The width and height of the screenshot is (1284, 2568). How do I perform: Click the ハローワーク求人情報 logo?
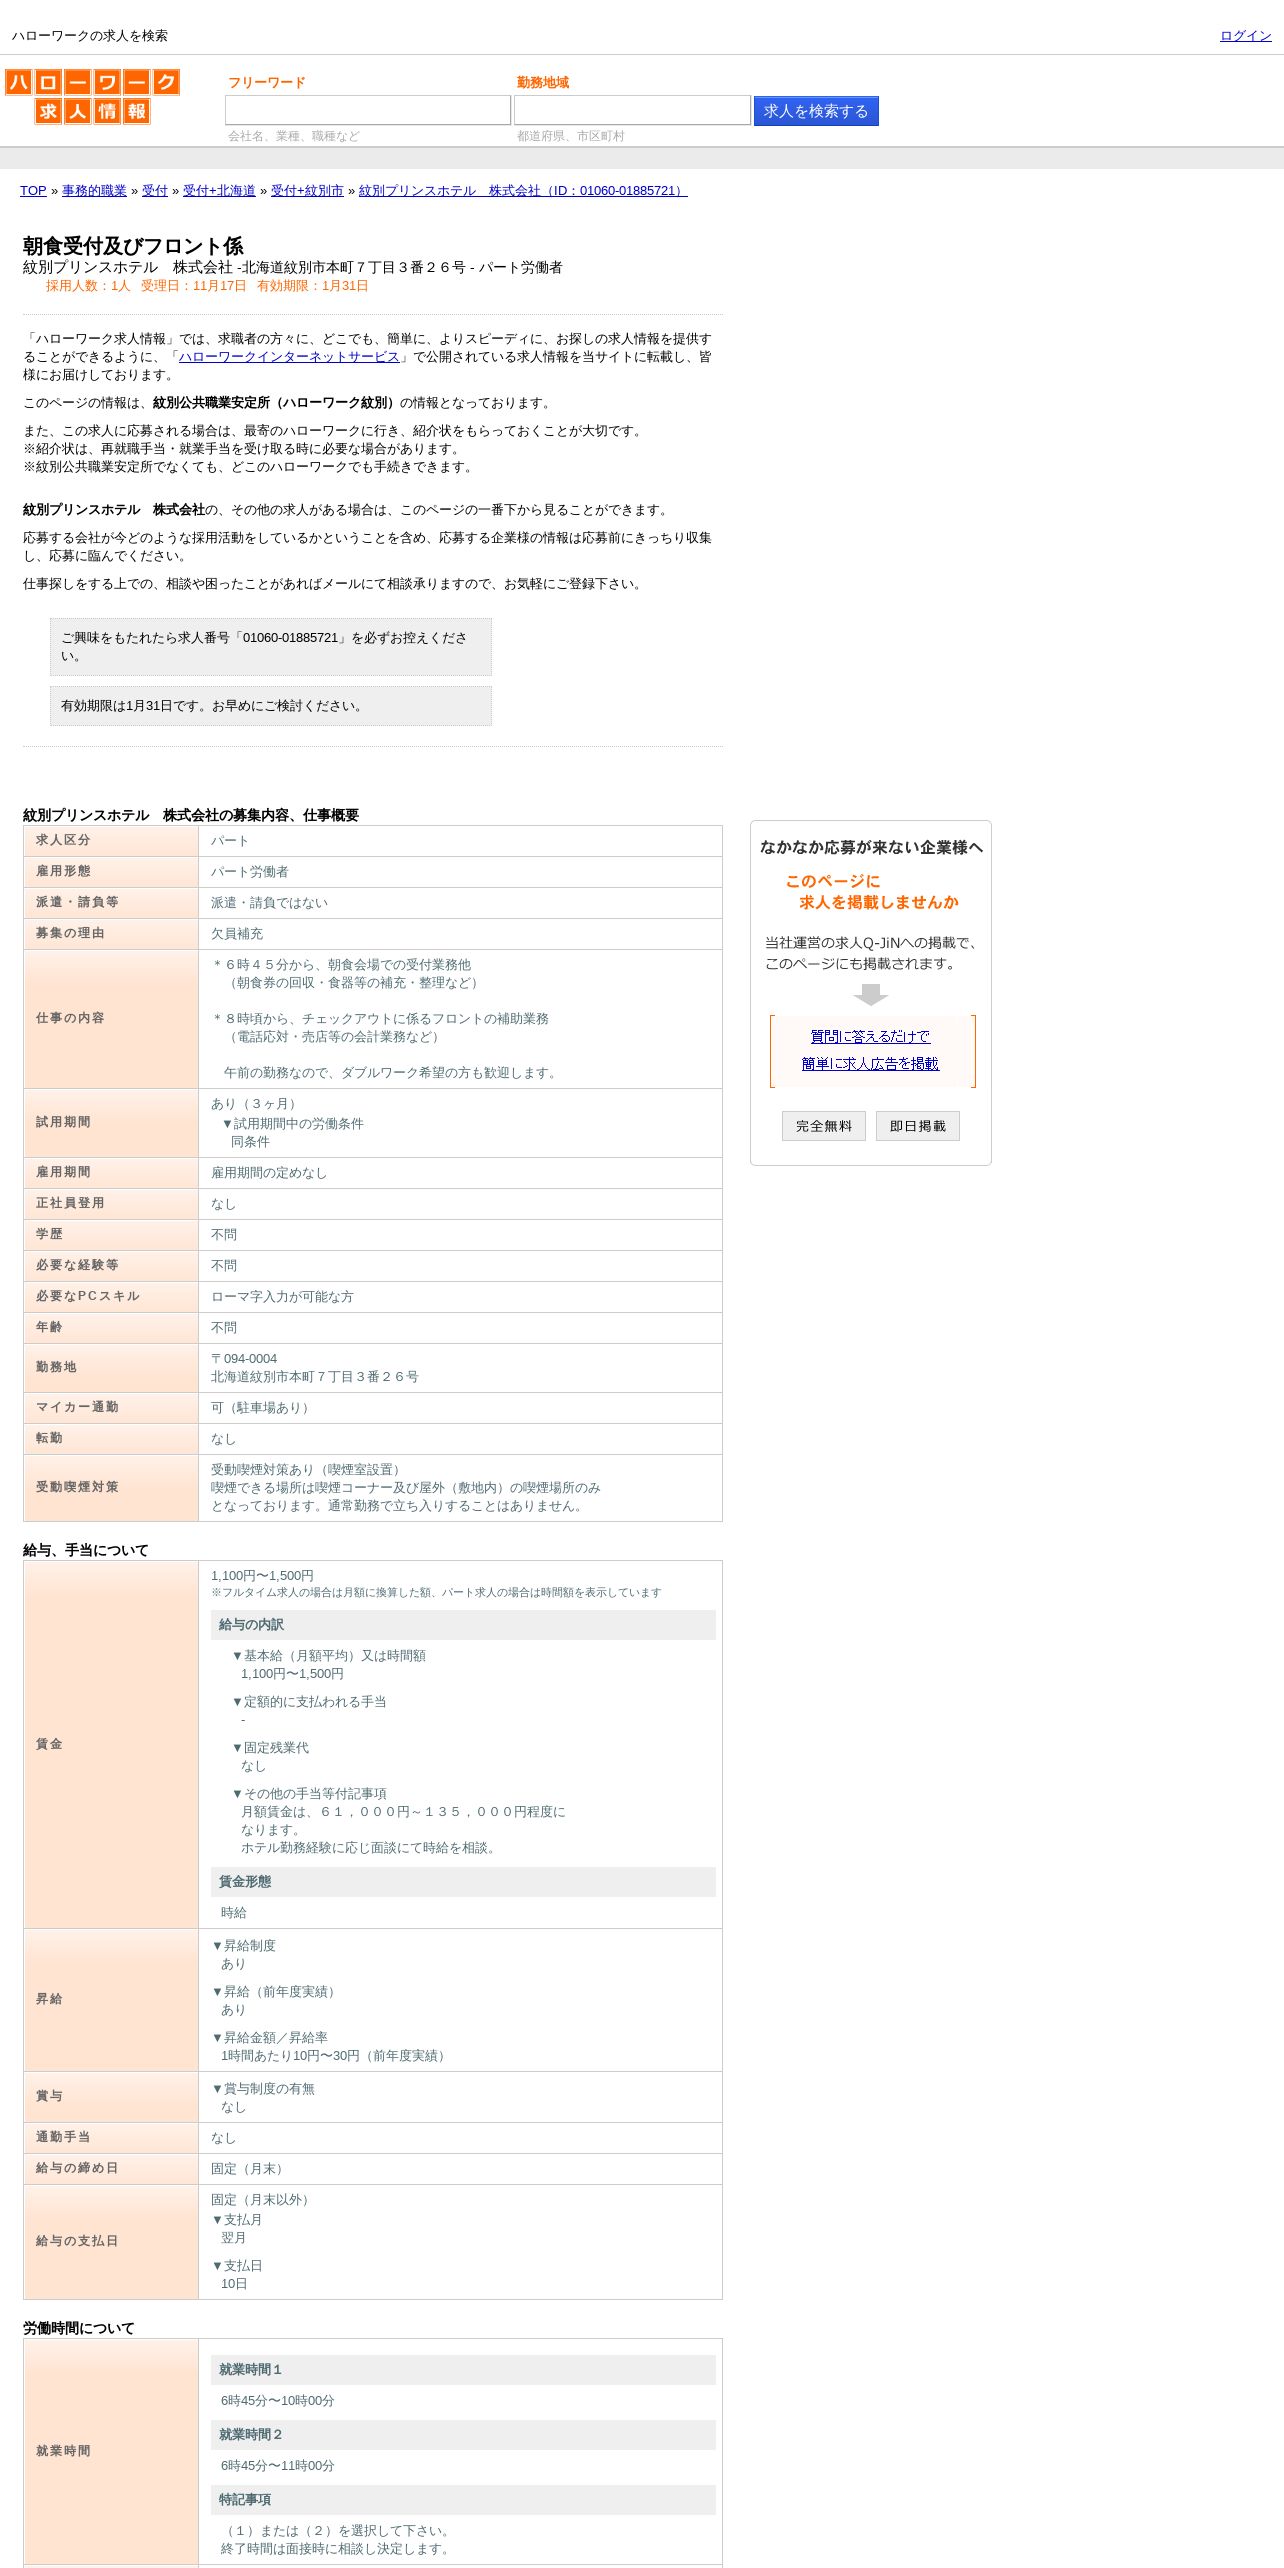[x=92, y=96]
